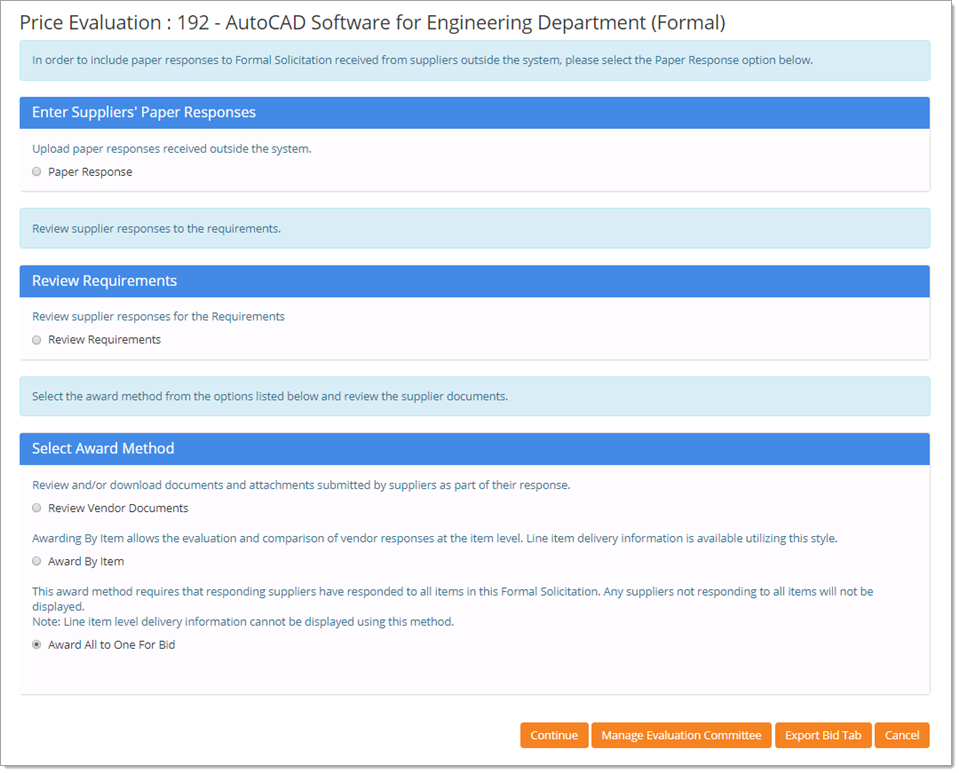Select the Review Requirements radio option
Viewport: 959px width, 773px height.
tap(37, 340)
